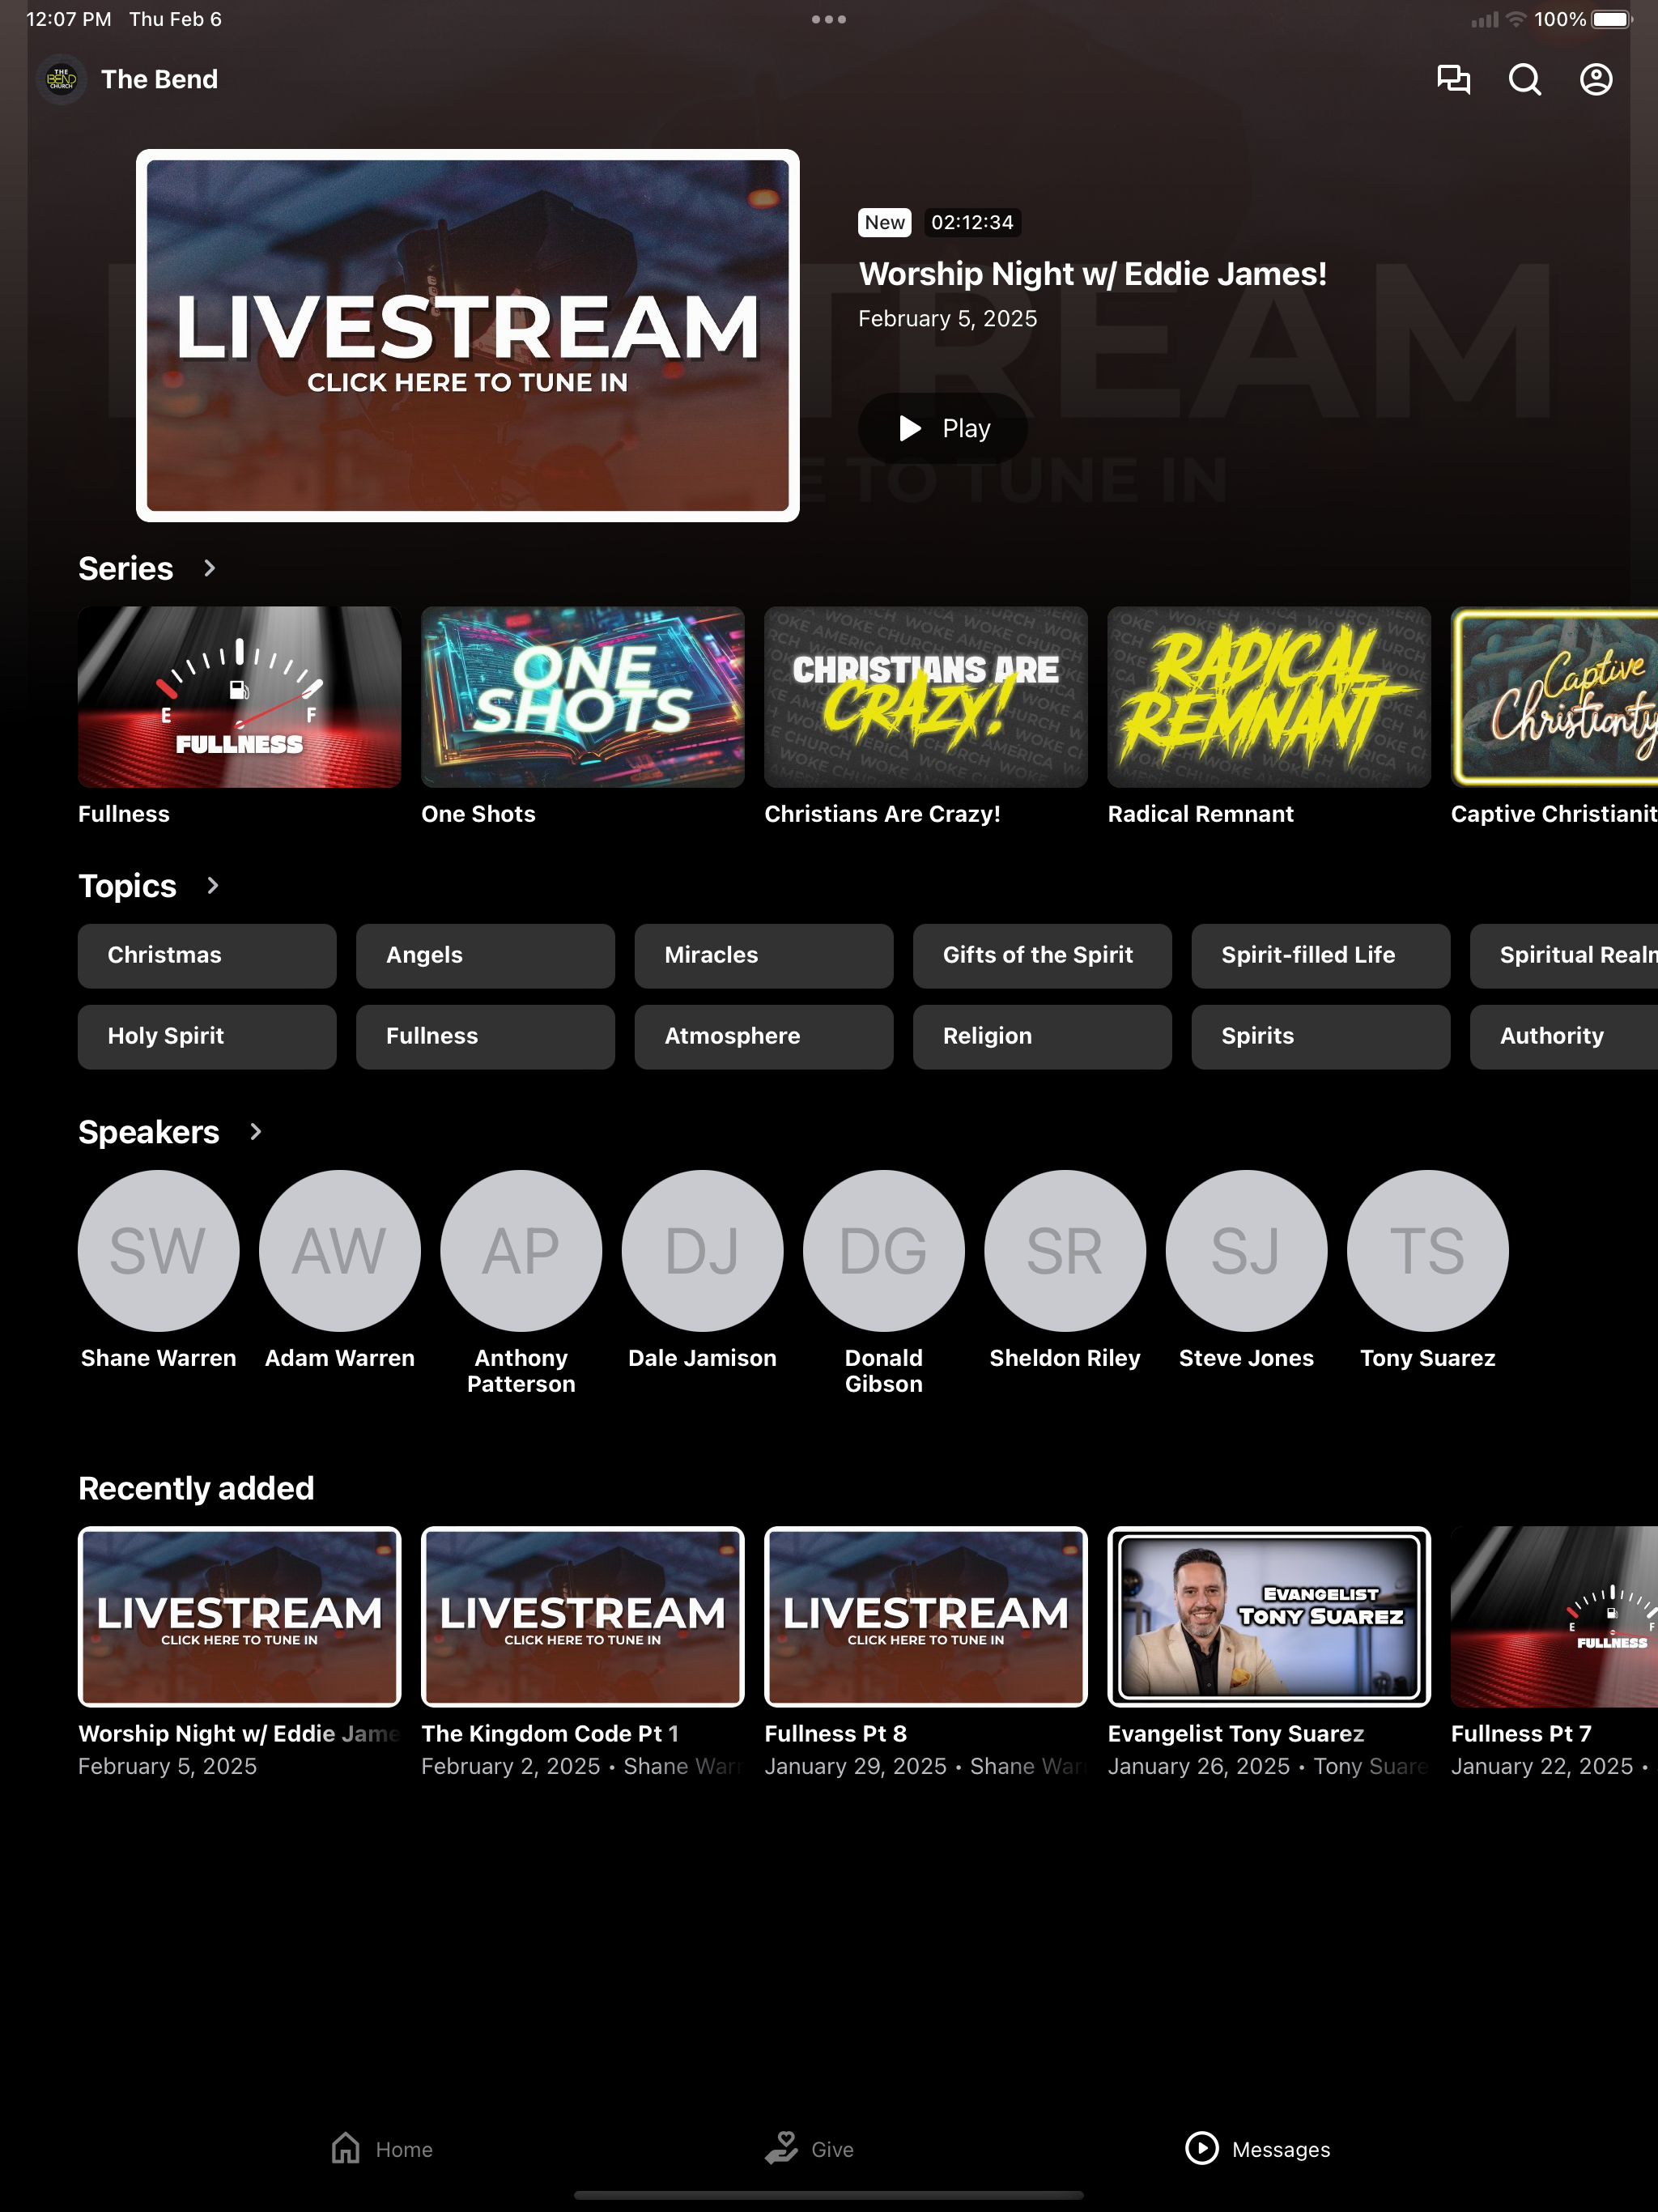This screenshot has width=1658, height=2212.
Task: Tap the 'Christians Are Crazy!' series label
Action: tap(883, 814)
